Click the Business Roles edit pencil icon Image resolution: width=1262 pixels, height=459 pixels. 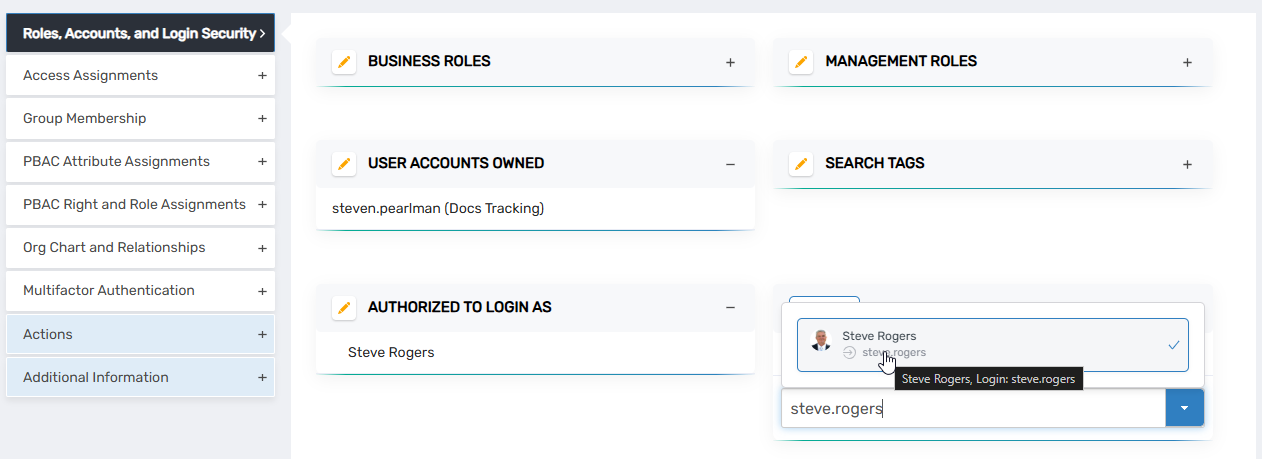click(x=344, y=62)
